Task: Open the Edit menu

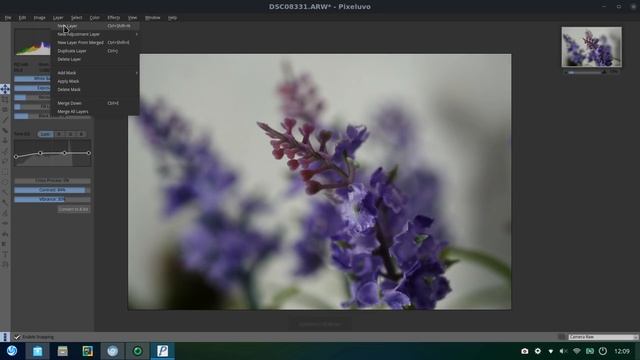Action: (22, 18)
